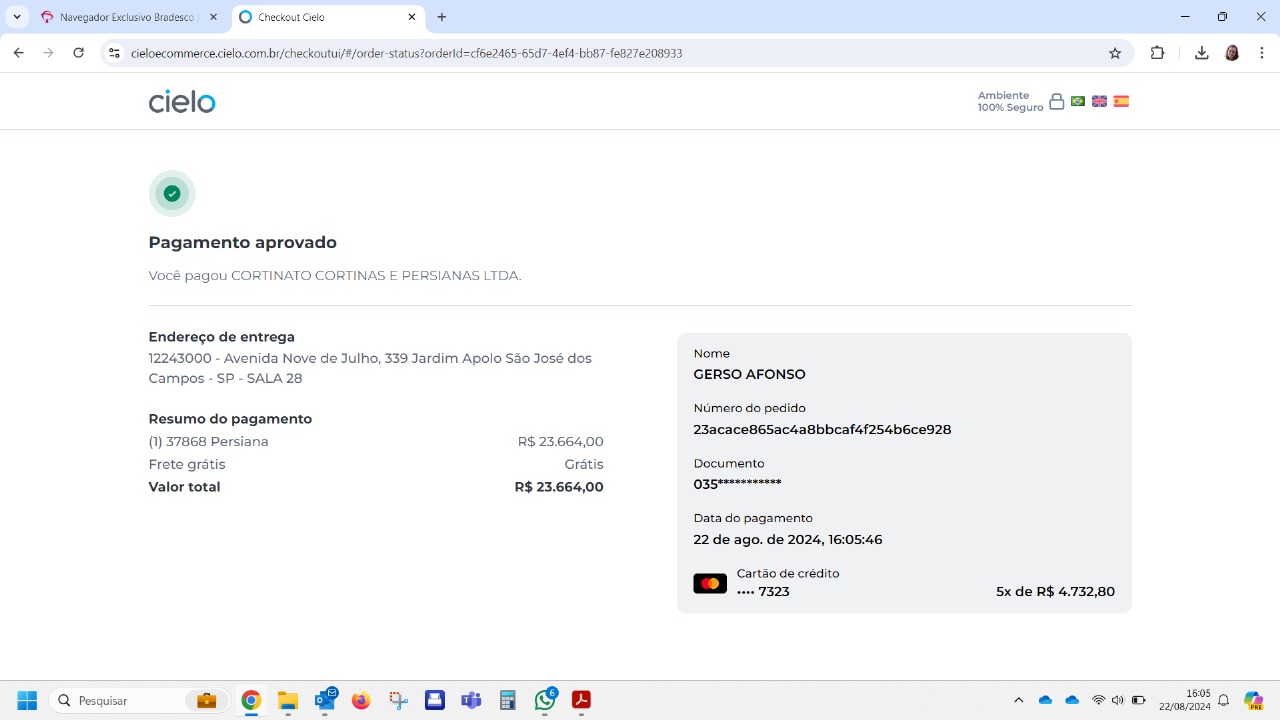The height and width of the screenshot is (720, 1280).
Task: Click the address bar URL
Action: coord(407,53)
